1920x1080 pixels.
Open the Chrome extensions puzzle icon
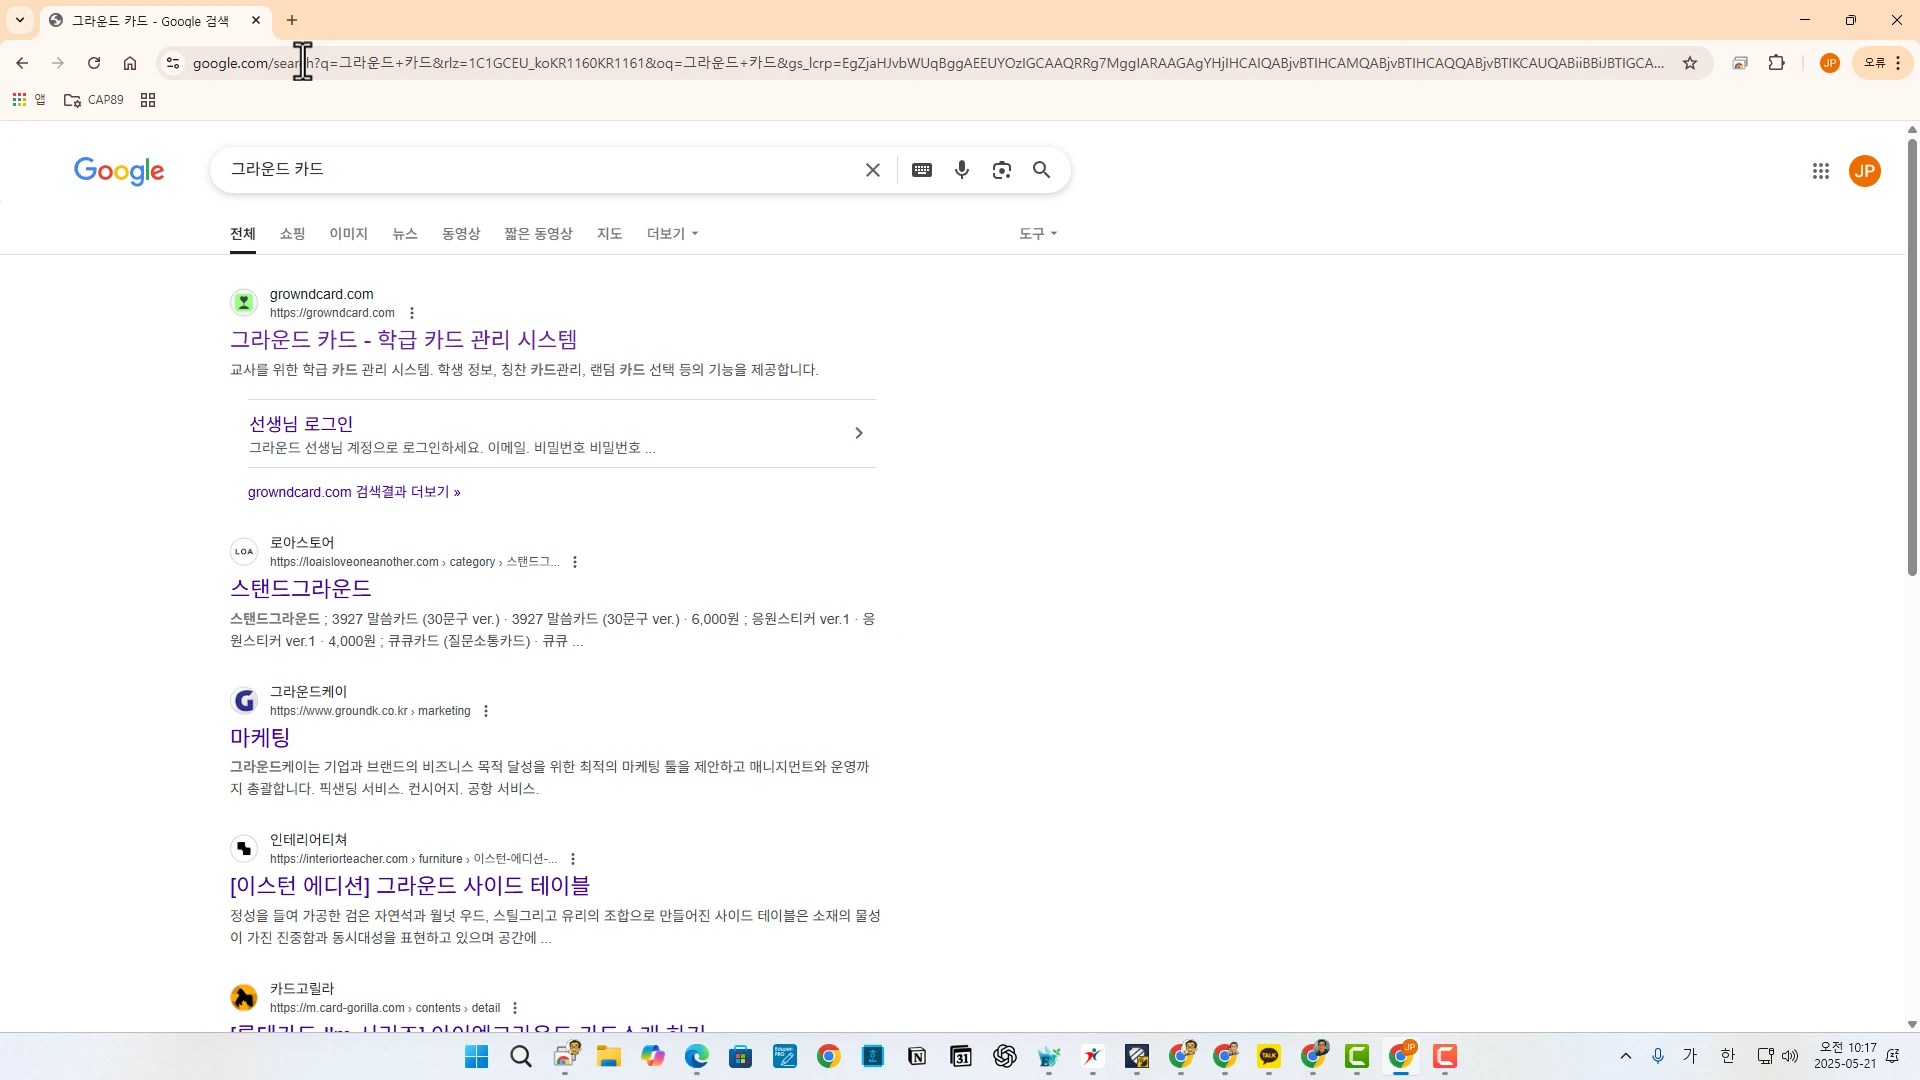tap(1777, 63)
